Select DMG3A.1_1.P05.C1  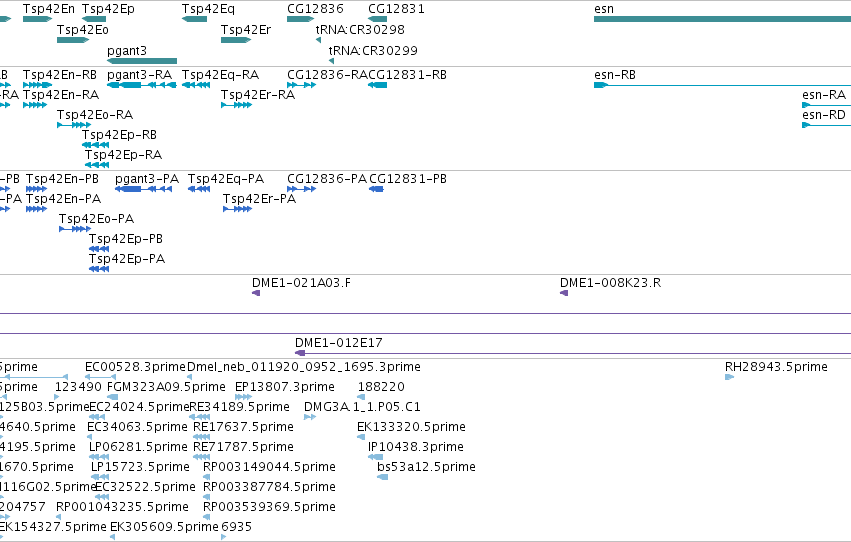point(310,417)
